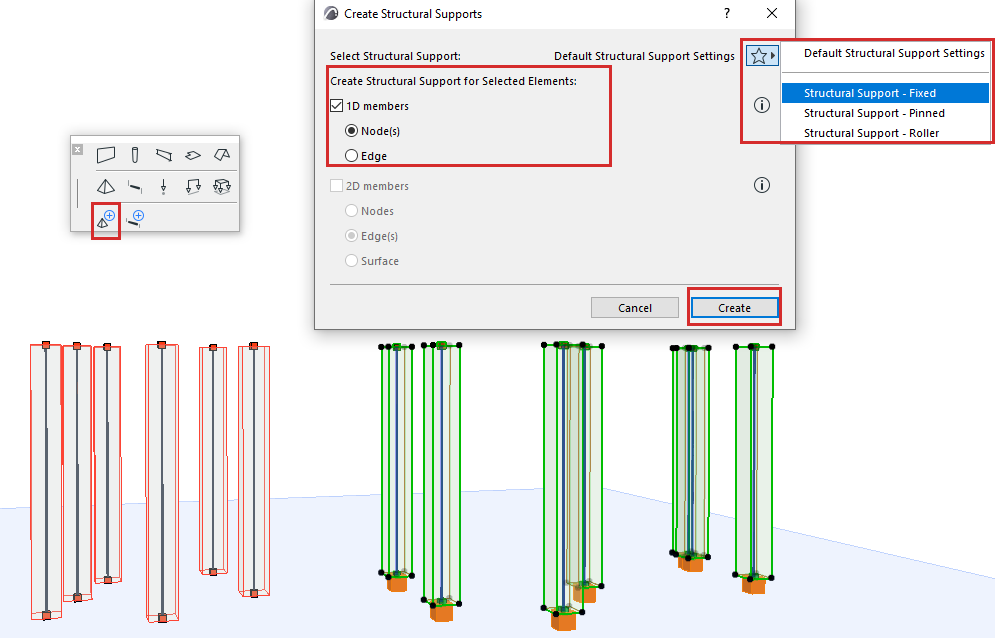Choose Structural Support - Pinned

885,113
